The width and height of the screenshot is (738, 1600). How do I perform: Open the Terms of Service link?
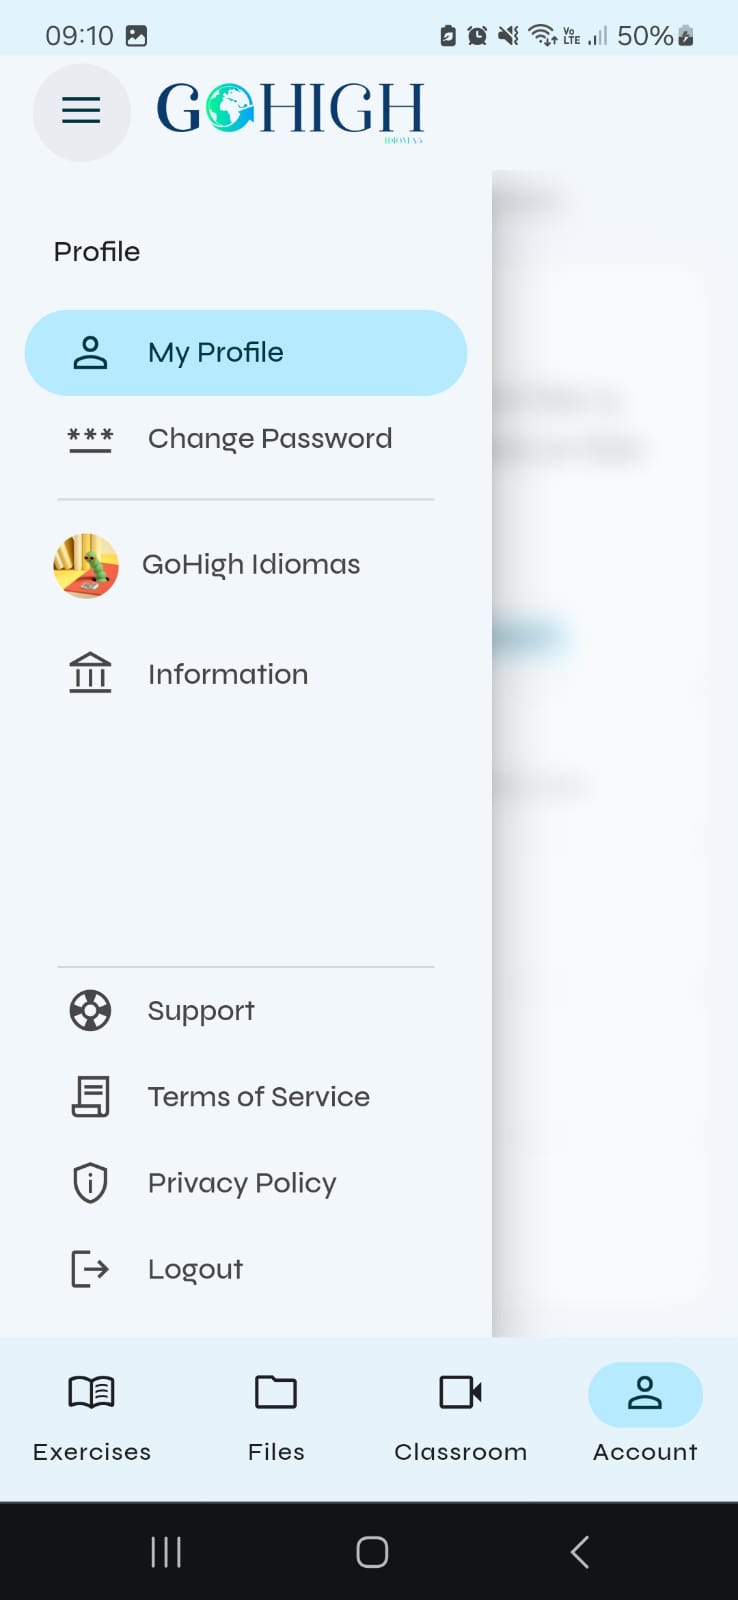tap(258, 1097)
